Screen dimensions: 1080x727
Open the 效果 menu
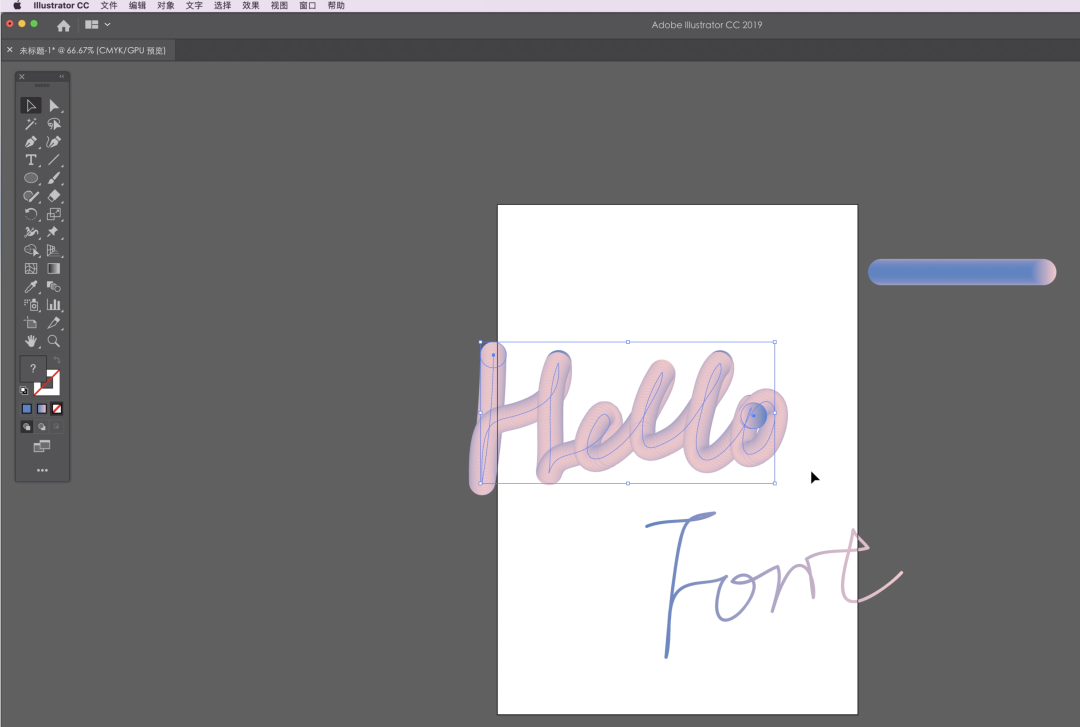click(x=251, y=6)
